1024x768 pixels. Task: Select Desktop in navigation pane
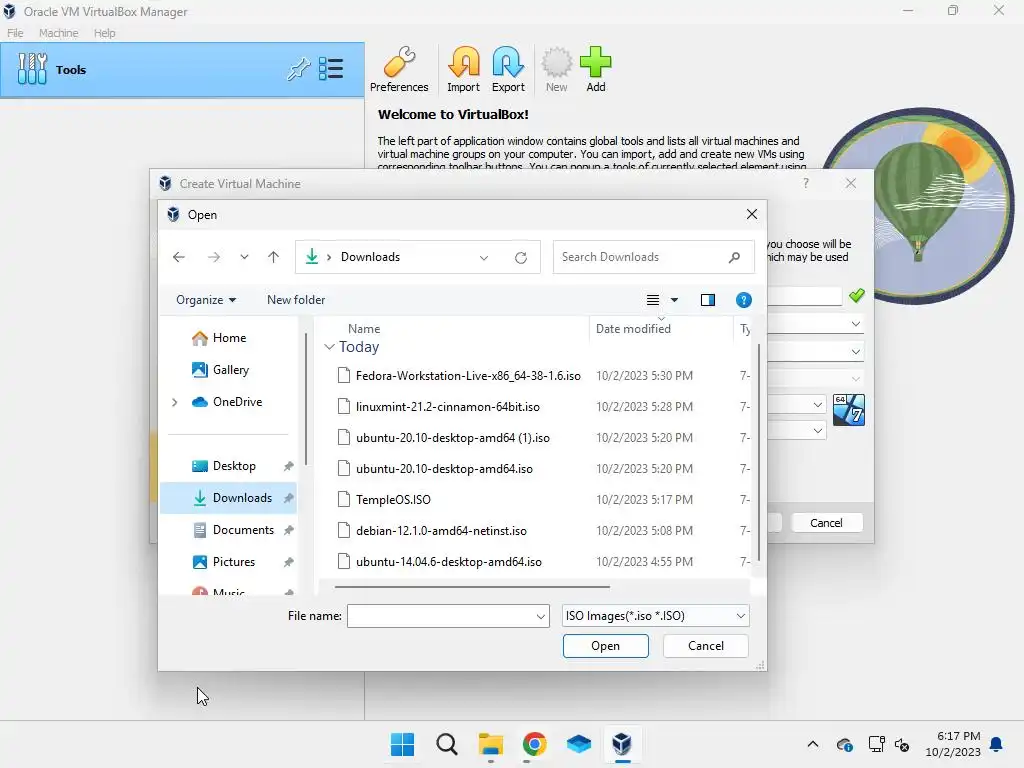pos(229,466)
